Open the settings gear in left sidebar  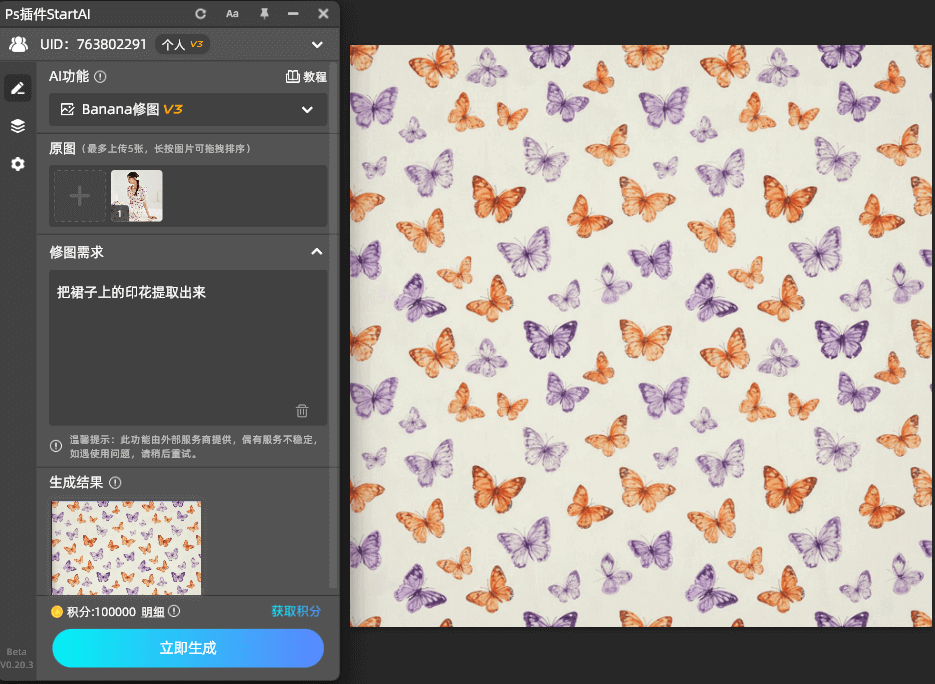(17, 164)
